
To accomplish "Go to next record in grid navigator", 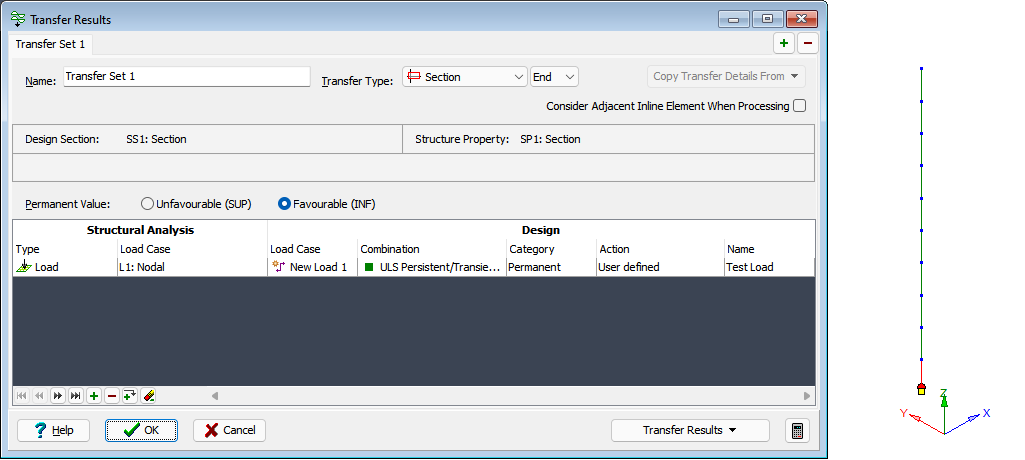I will pyautogui.click(x=58, y=396).
